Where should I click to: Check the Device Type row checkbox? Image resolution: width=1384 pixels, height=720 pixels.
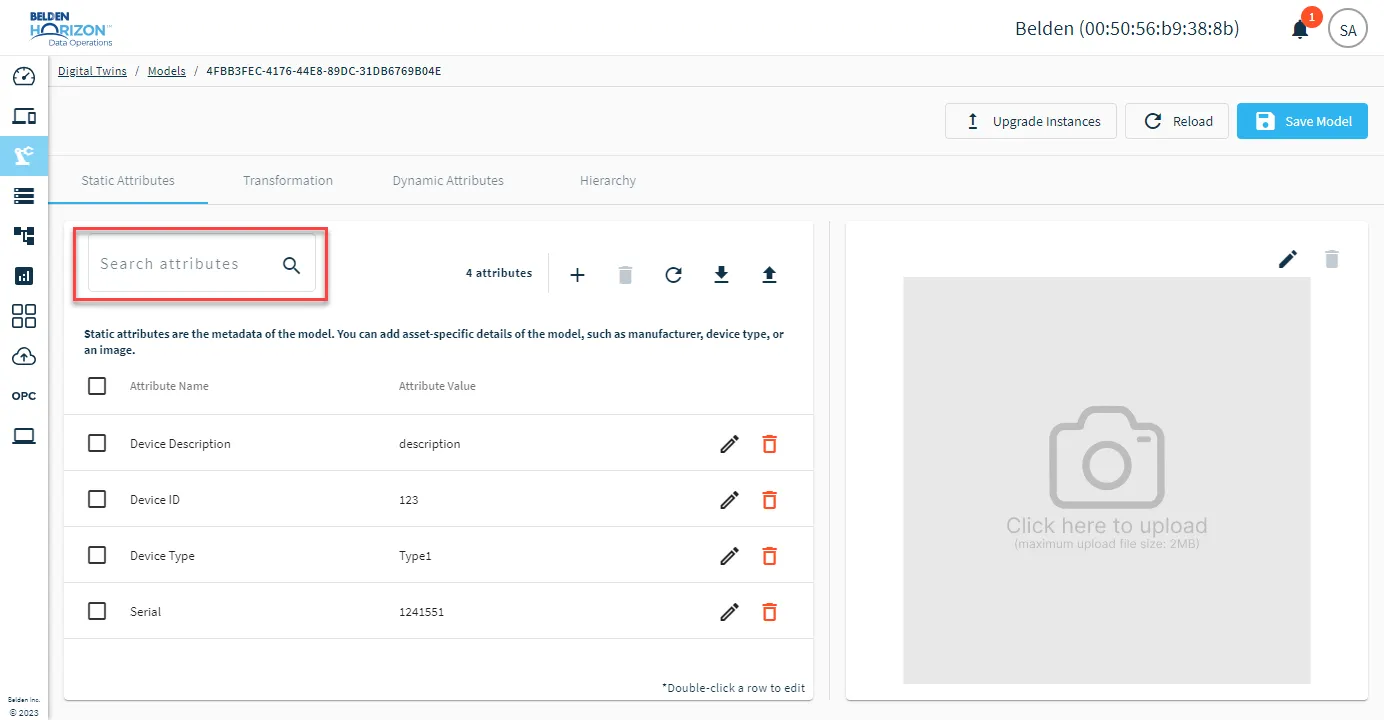pos(97,555)
